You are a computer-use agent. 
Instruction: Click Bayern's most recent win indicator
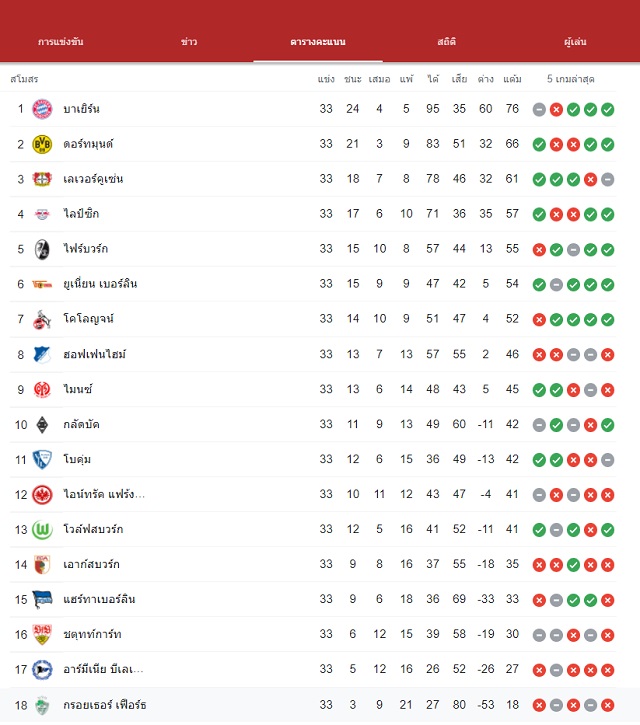tap(608, 110)
